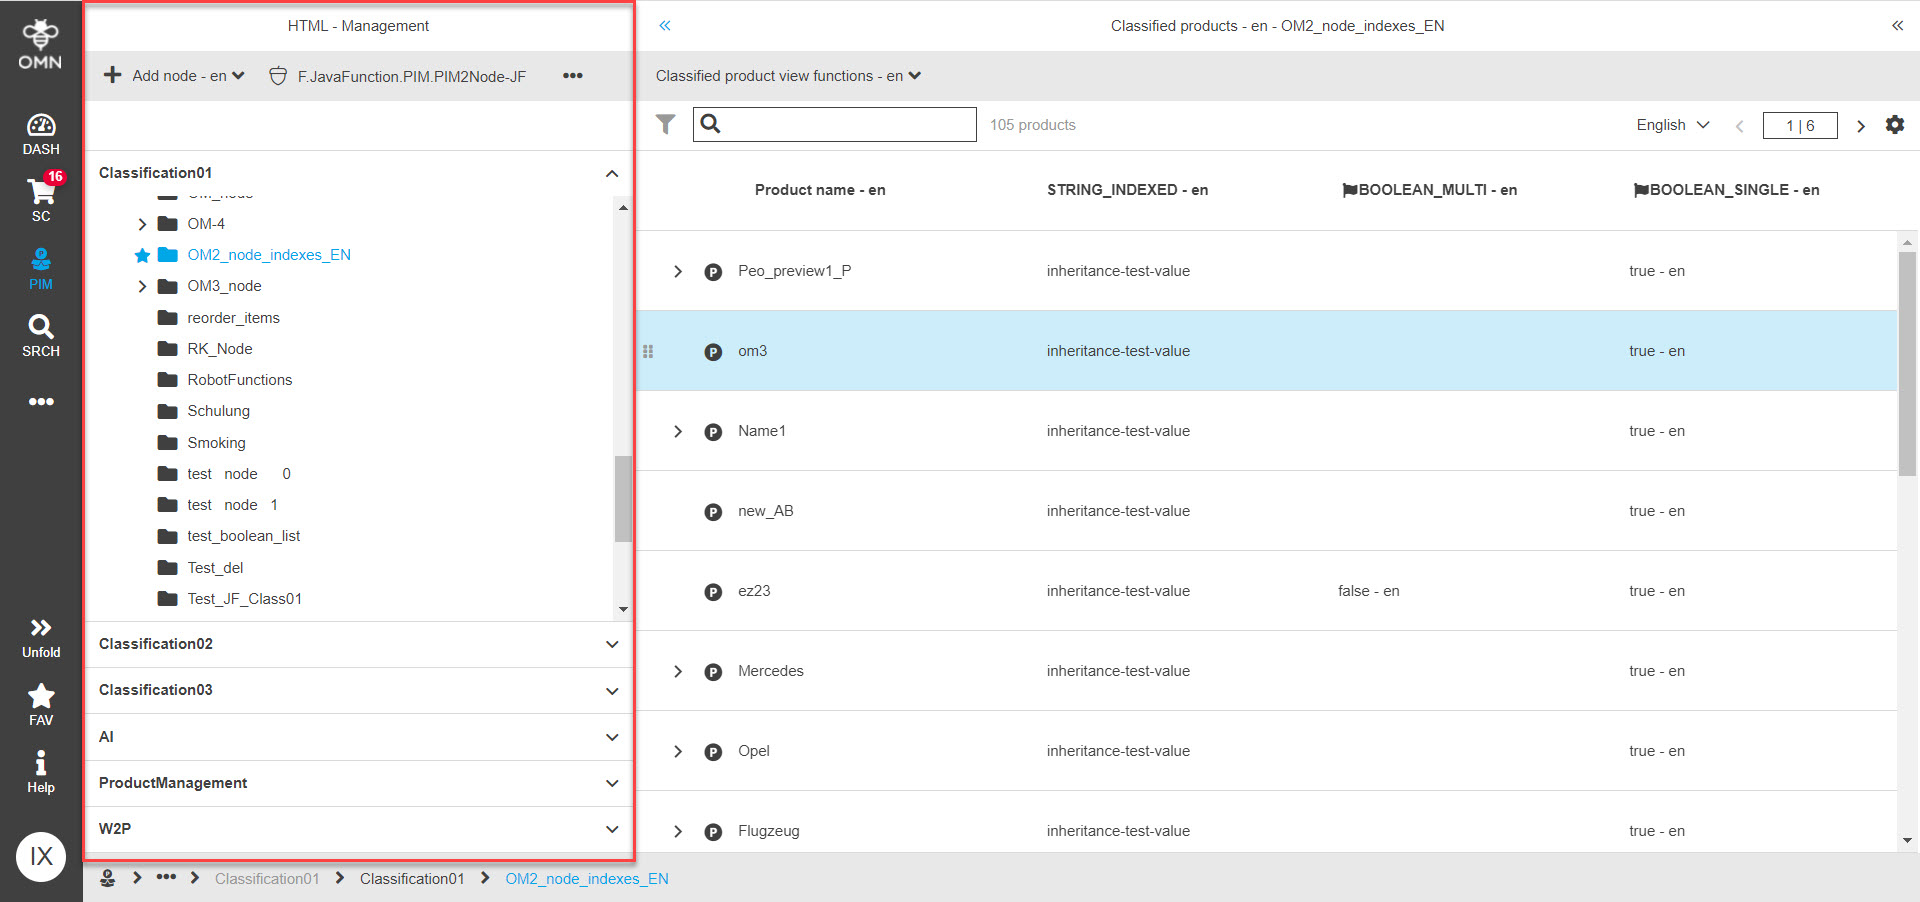Select Classification01 in the breadcrumb
1920x902 pixels.
coord(412,878)
